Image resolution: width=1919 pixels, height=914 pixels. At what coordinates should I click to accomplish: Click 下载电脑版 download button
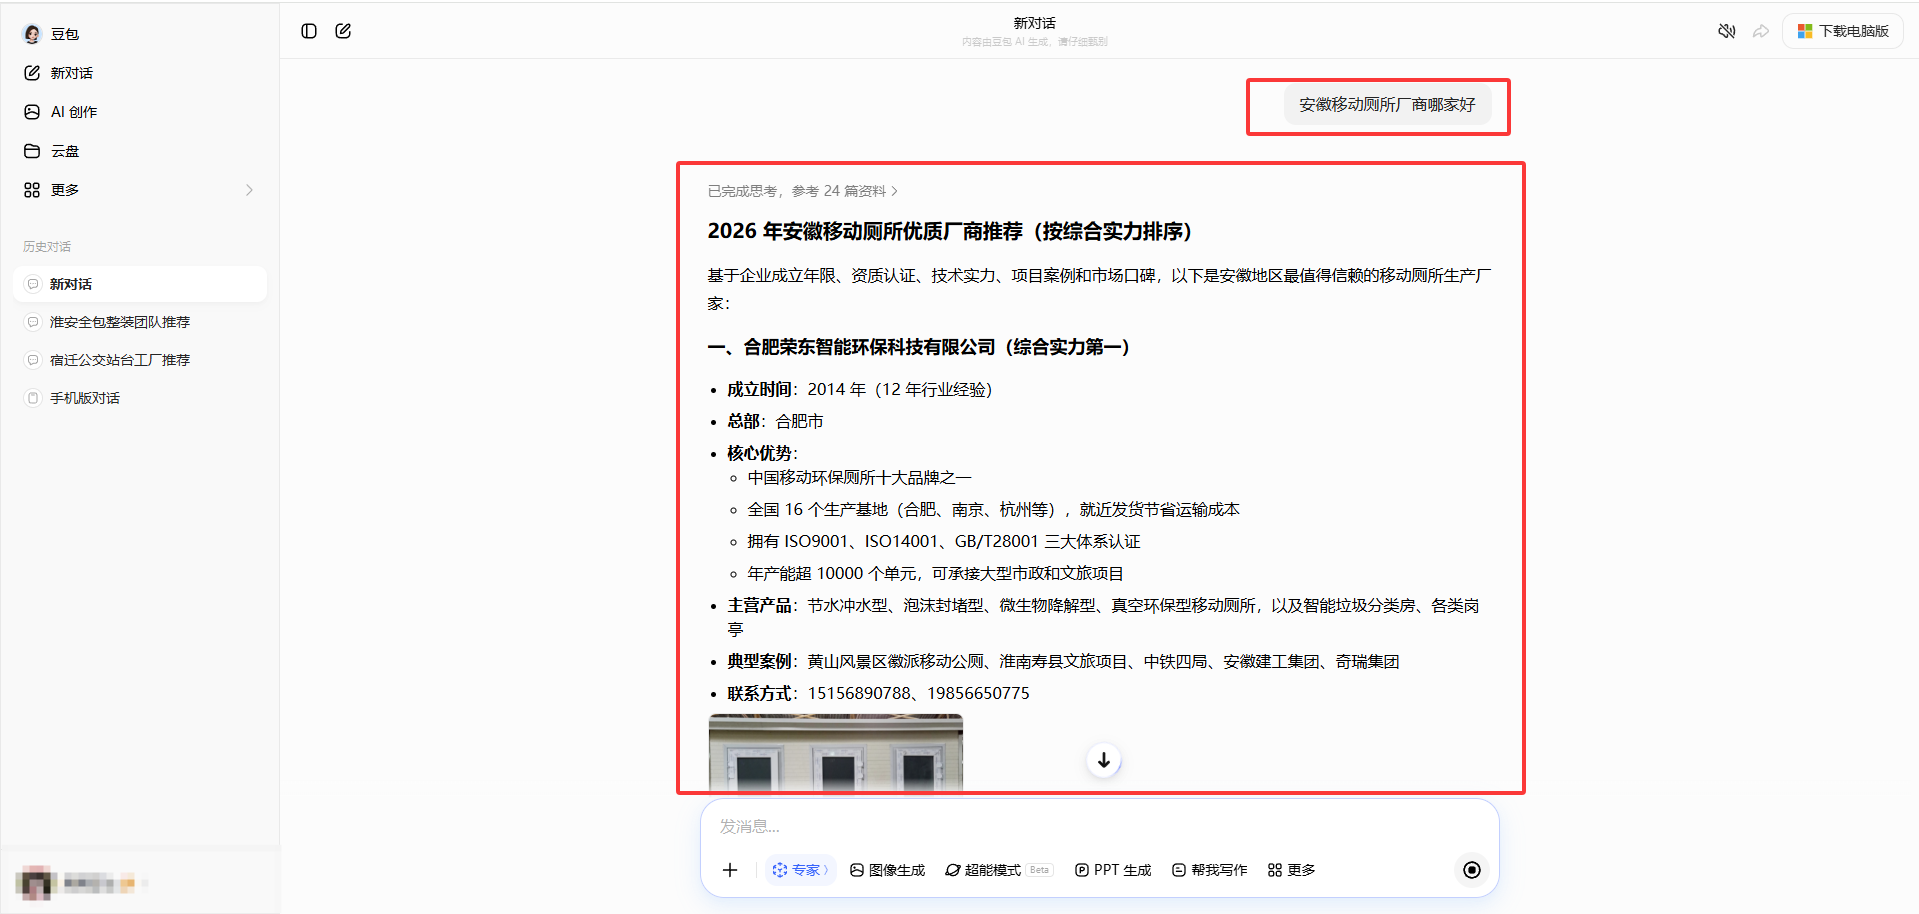(1843, 31)
